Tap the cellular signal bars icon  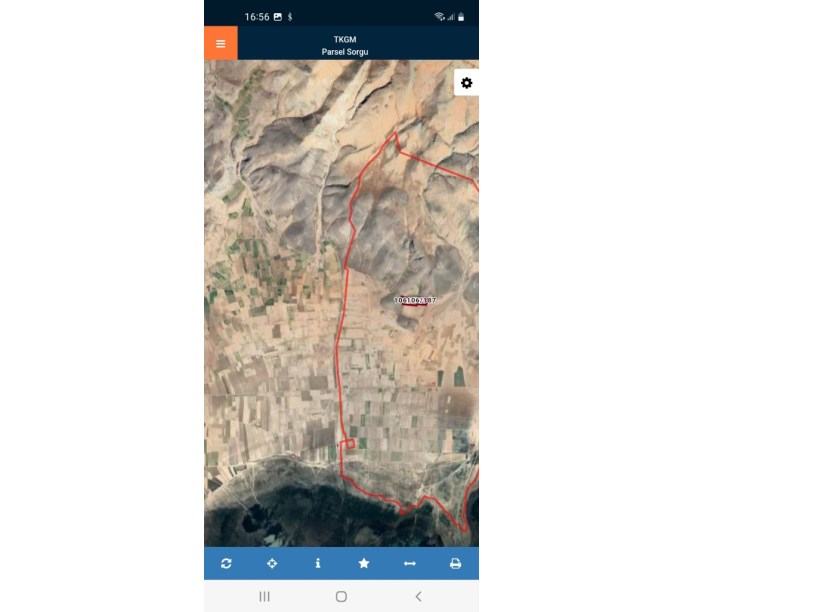tap(451, 17)
